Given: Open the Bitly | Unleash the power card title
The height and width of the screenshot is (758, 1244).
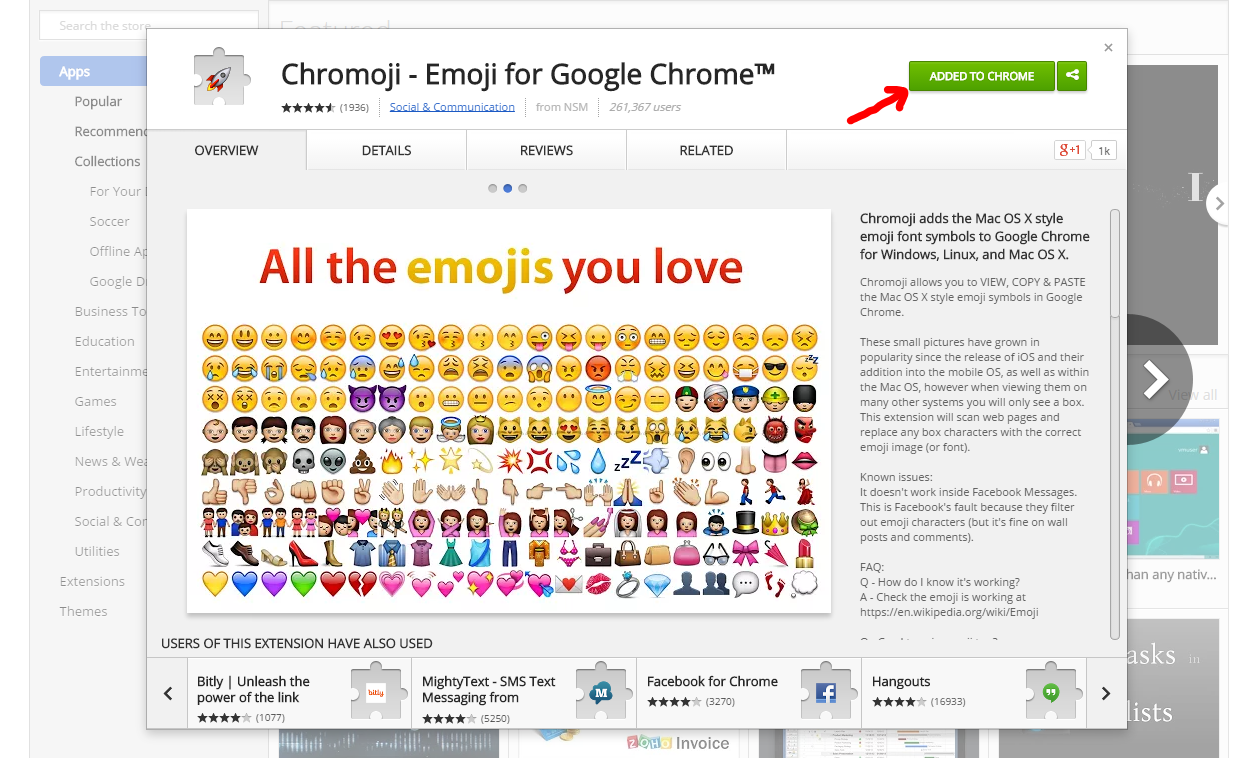Looking at the screenshot, I should 253,689.
